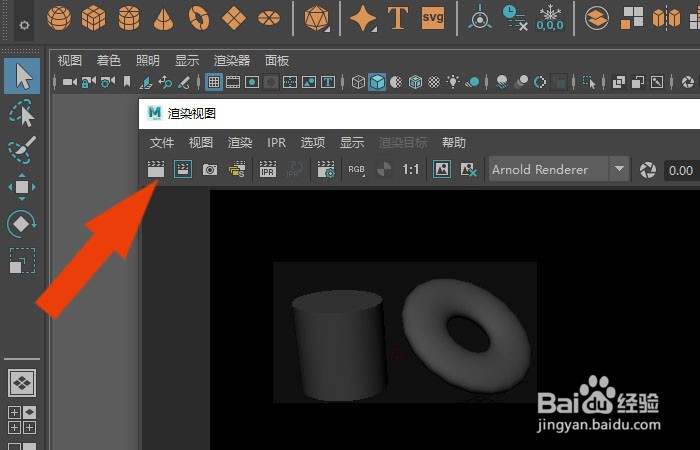Open render settings clapperboard gear icon
700x450 pixels.
tap(326, 169)
